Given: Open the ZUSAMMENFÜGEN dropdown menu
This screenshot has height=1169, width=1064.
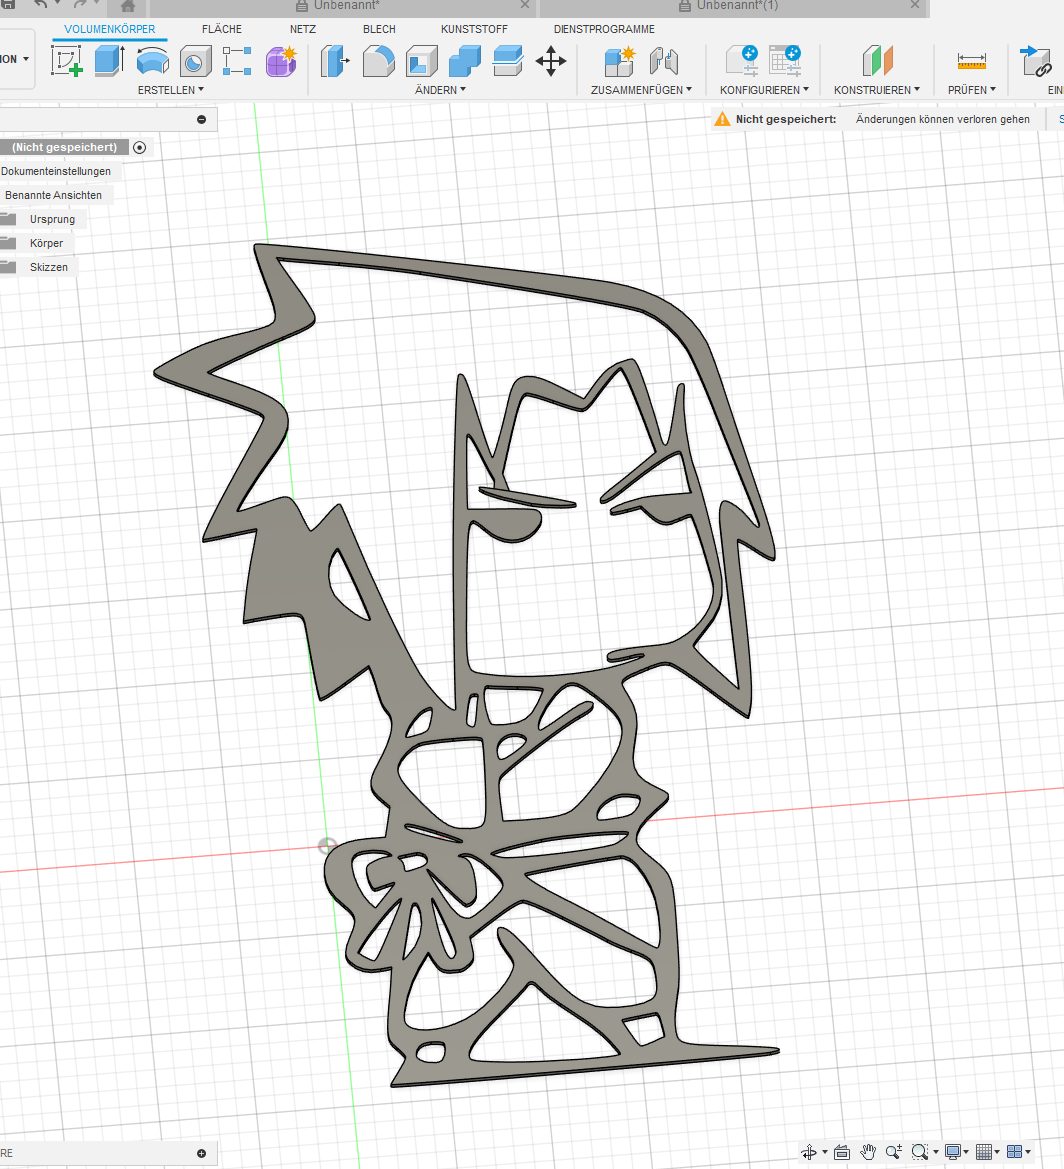Looking at the screenshot, I should point(641,90).
